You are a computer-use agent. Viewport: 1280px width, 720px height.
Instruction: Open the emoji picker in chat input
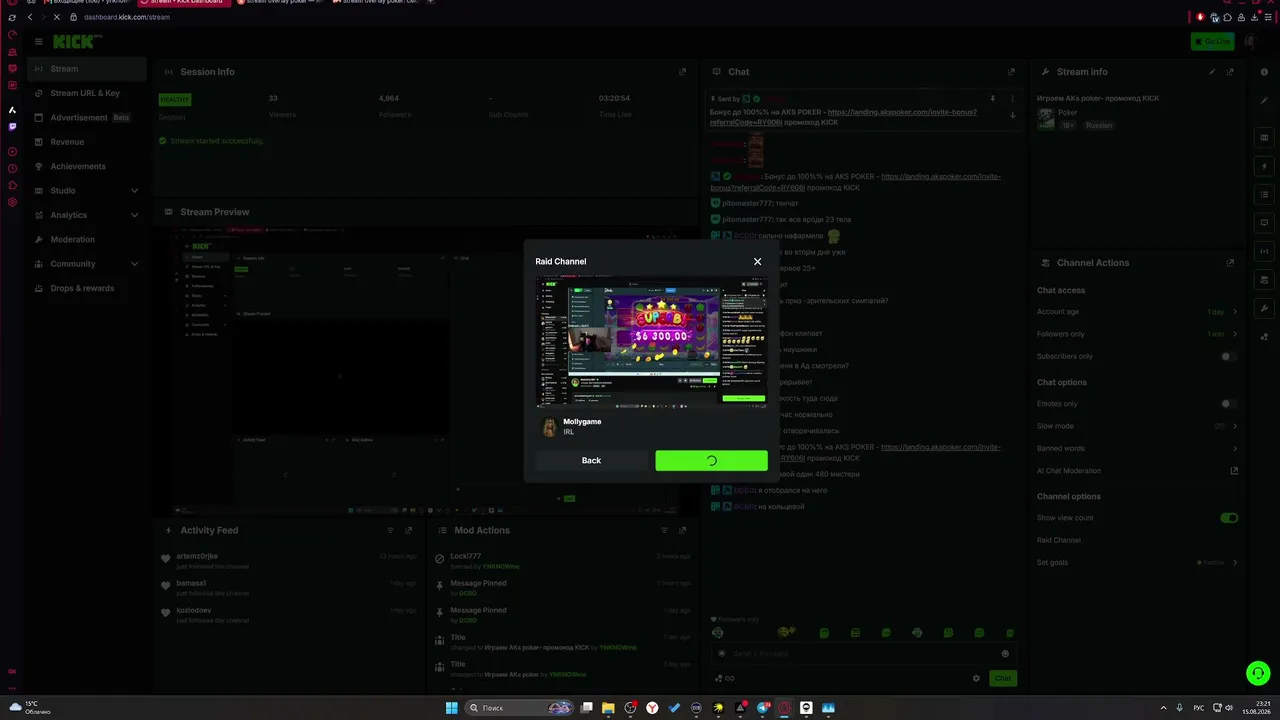[x=1005, y=654]
